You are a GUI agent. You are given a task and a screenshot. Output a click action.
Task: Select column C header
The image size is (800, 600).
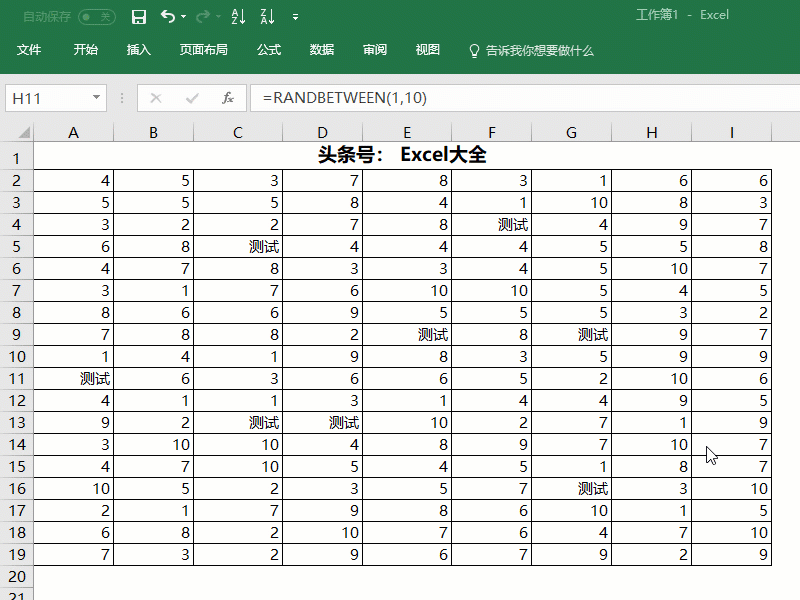tap(238, 133)
